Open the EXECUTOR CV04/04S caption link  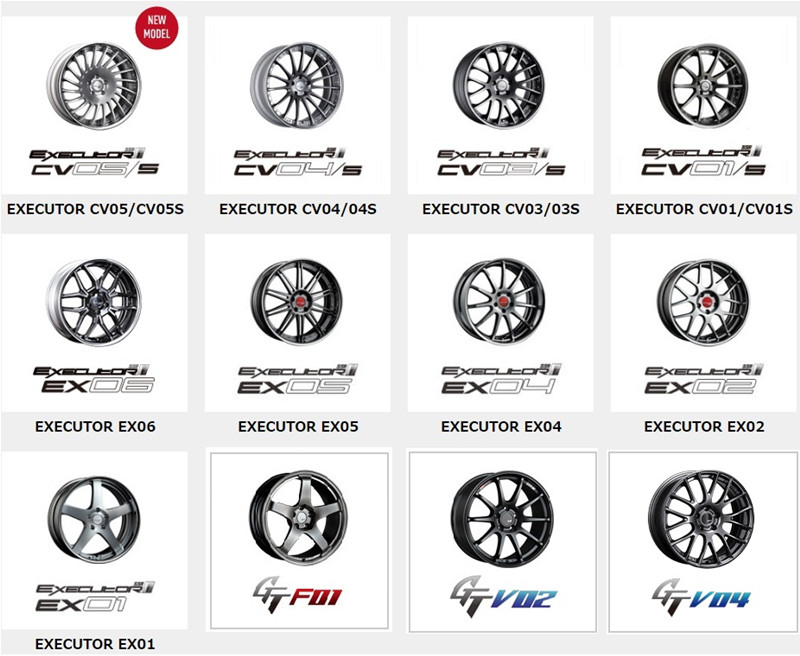tap(298, 209)
